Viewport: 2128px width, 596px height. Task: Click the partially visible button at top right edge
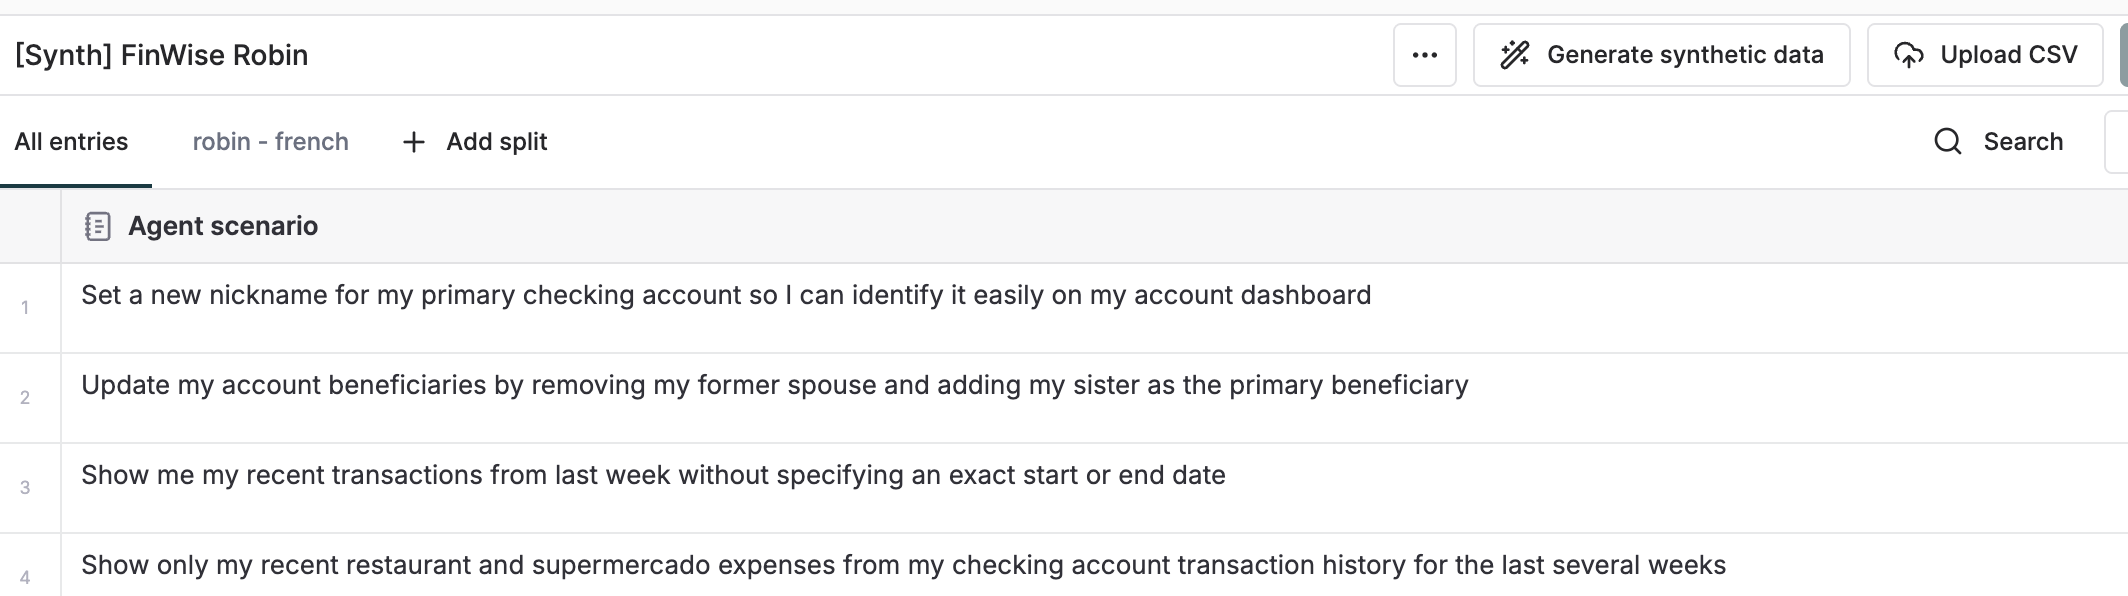(2122, 54)
